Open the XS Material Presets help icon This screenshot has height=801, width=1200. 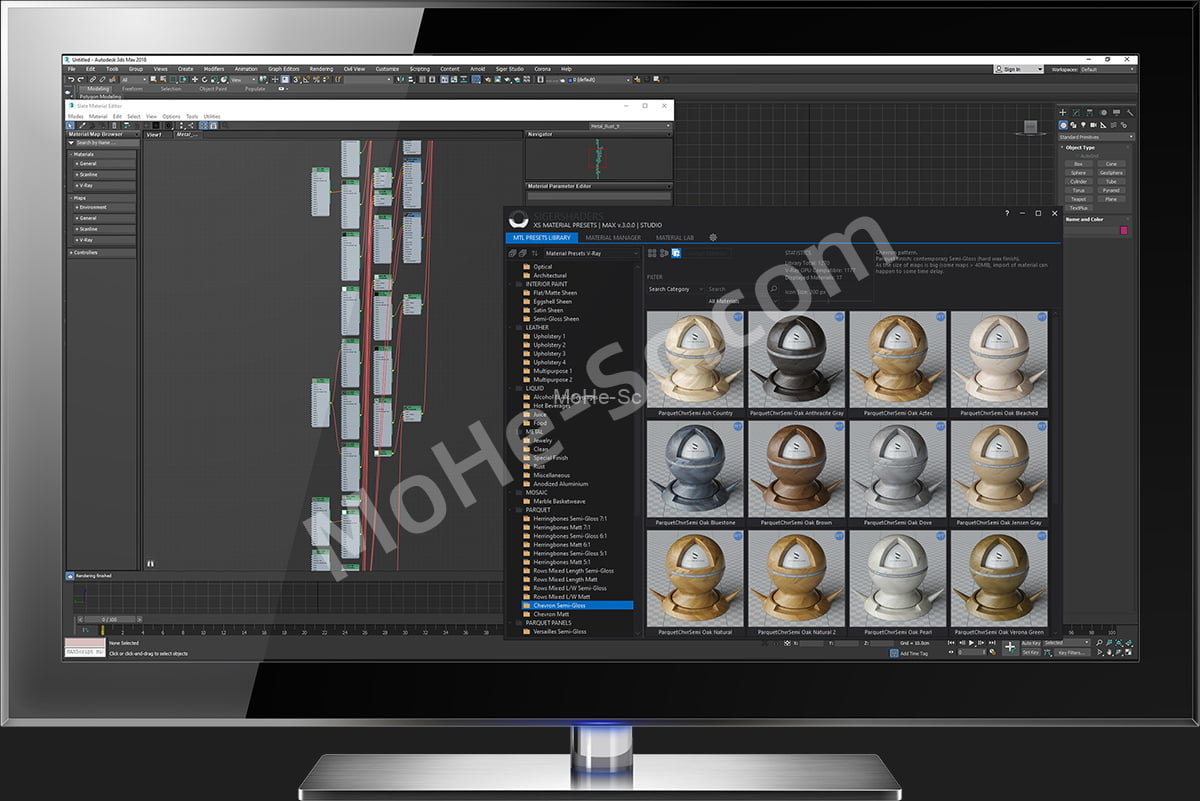(1006, 213)
